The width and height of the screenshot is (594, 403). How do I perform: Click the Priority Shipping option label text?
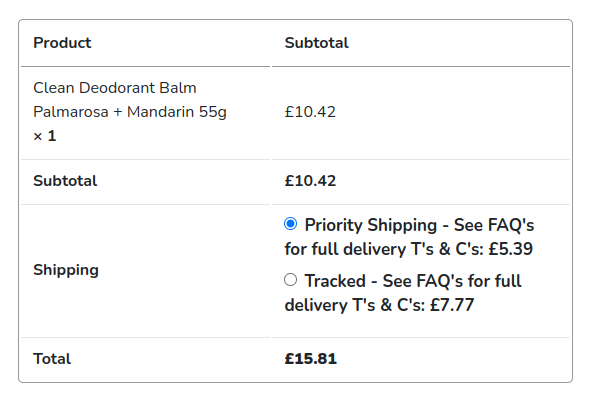click(x=409, y=237)
